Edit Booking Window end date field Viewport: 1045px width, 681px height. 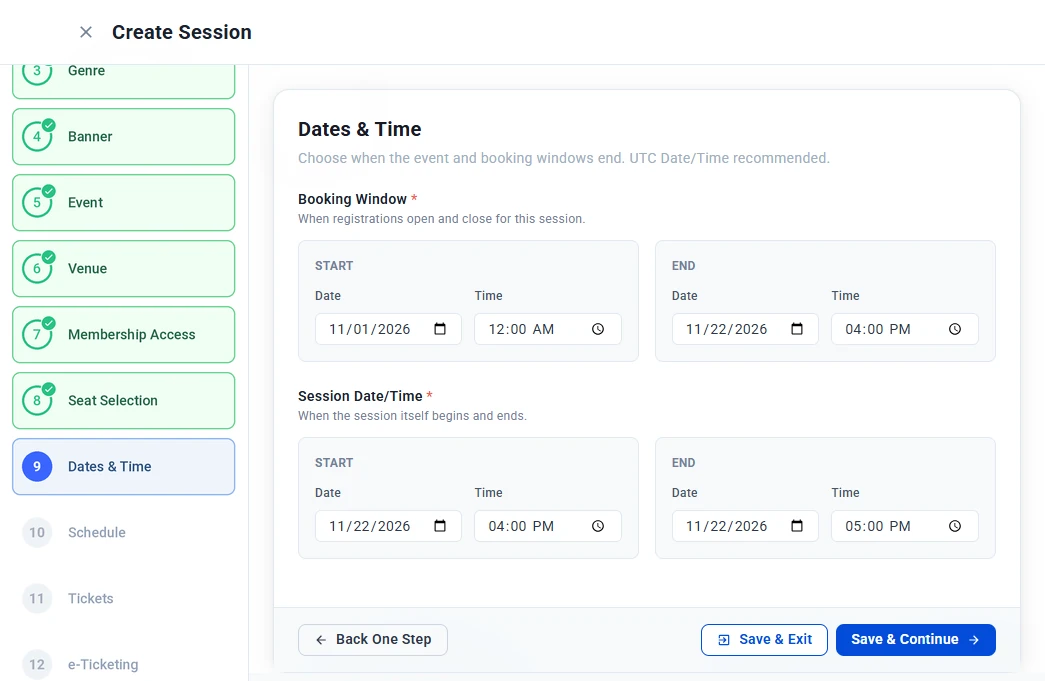[x=745, y=329]
